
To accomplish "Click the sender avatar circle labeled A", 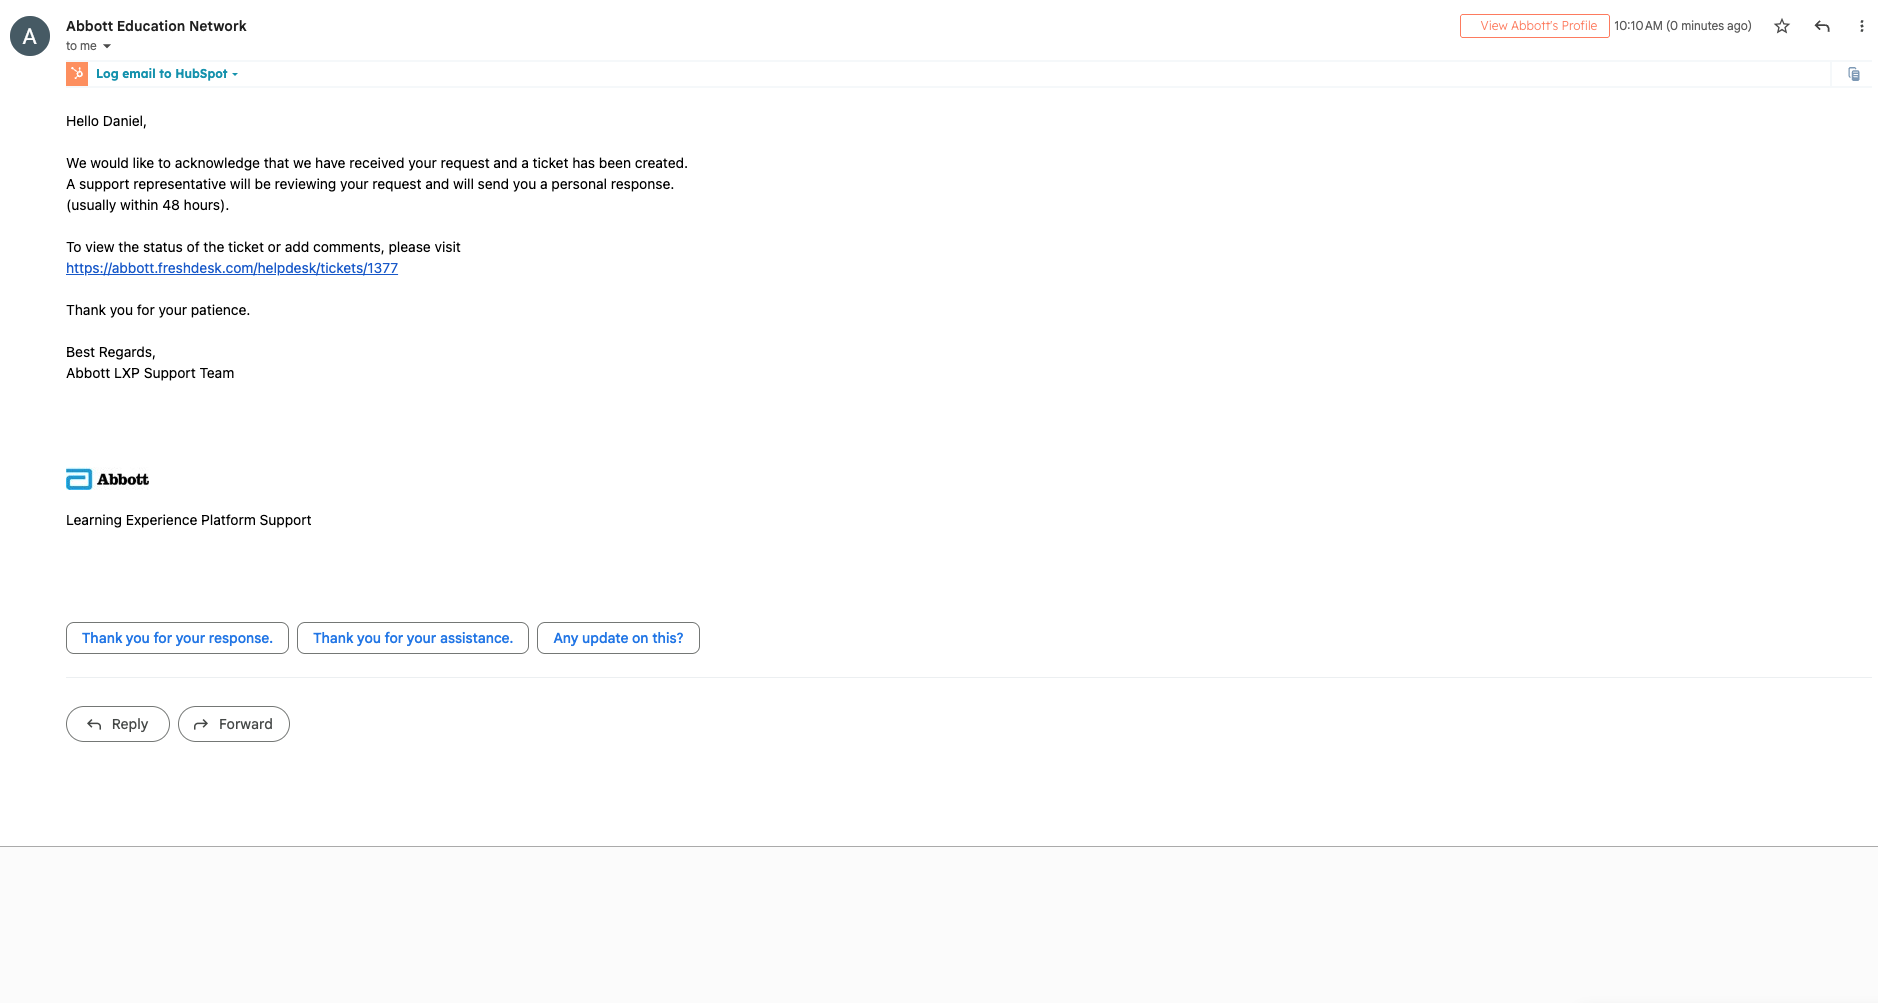I will [x=30, y=36].
